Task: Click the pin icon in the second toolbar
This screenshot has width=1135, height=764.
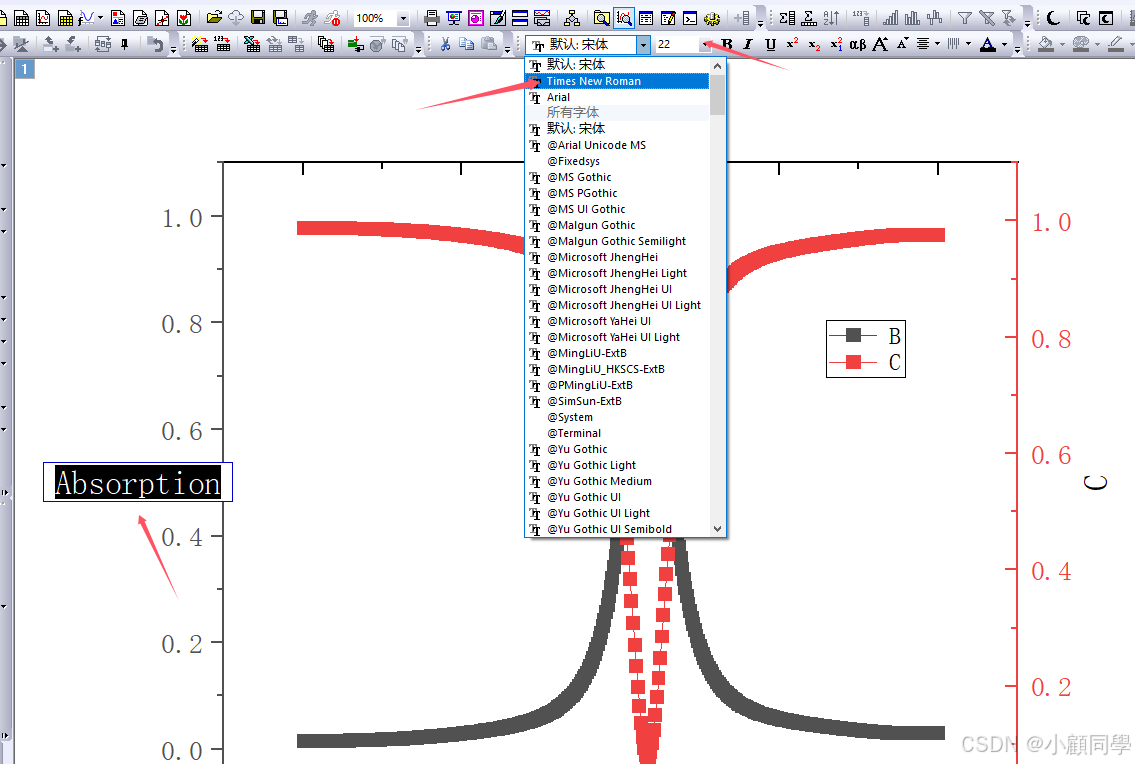Action: [125, 44]
